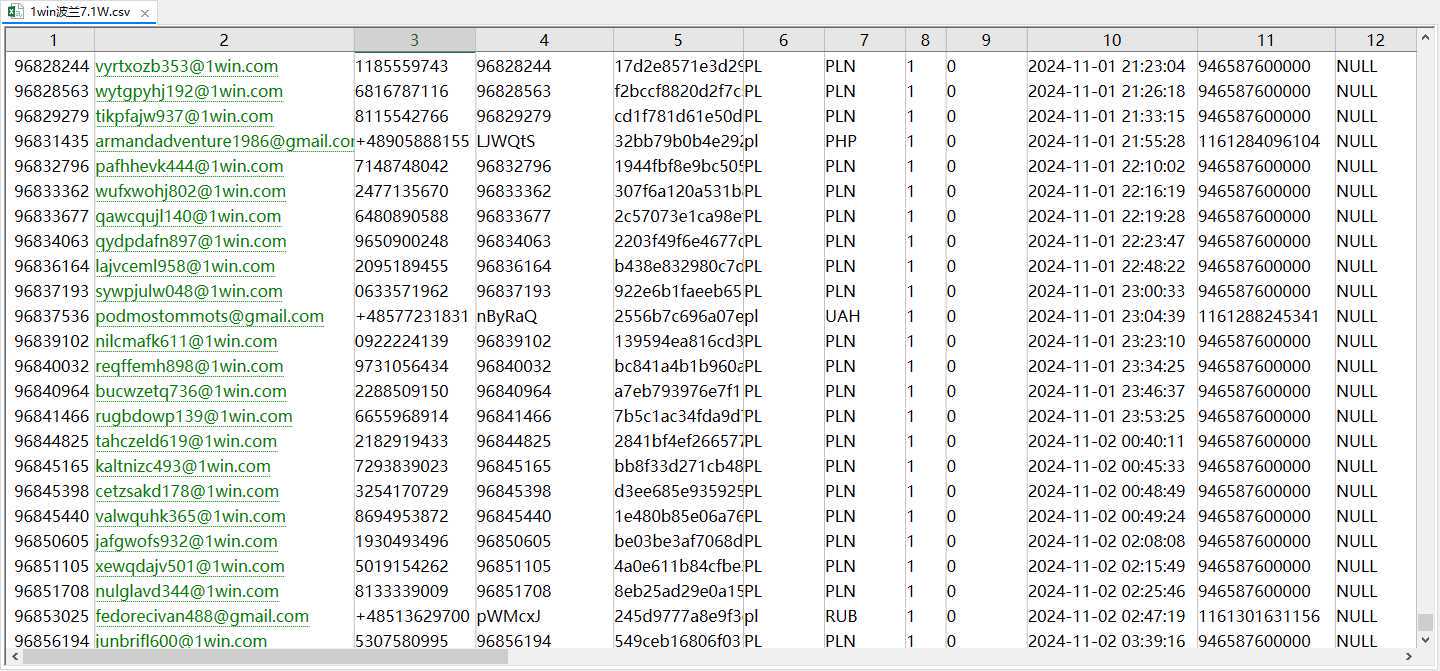Click the vertical scrollbar down arrow
Screen dimensions: 1440x671
click(x=1426, y=640)
